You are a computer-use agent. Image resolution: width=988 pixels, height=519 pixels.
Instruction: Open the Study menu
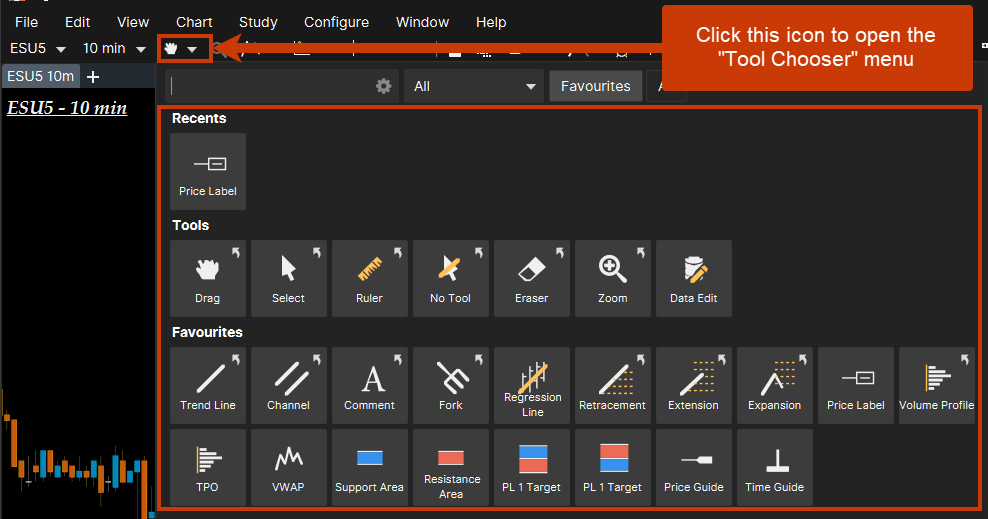click(x=258, y=22)
